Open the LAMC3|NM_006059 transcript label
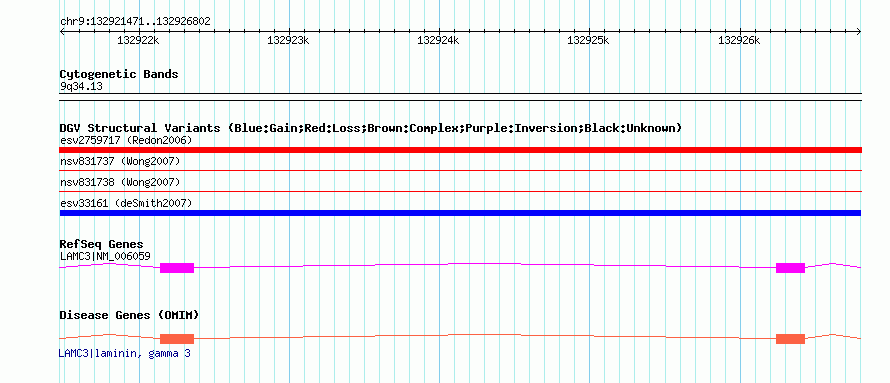This screenshot has height=383, width=890. [105, 256]
